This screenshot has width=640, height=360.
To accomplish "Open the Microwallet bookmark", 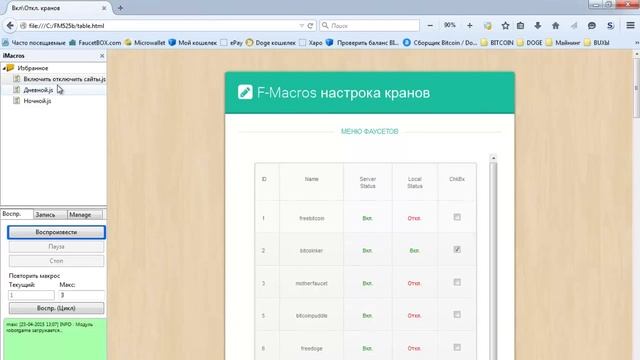I will [x=145, y=42].
